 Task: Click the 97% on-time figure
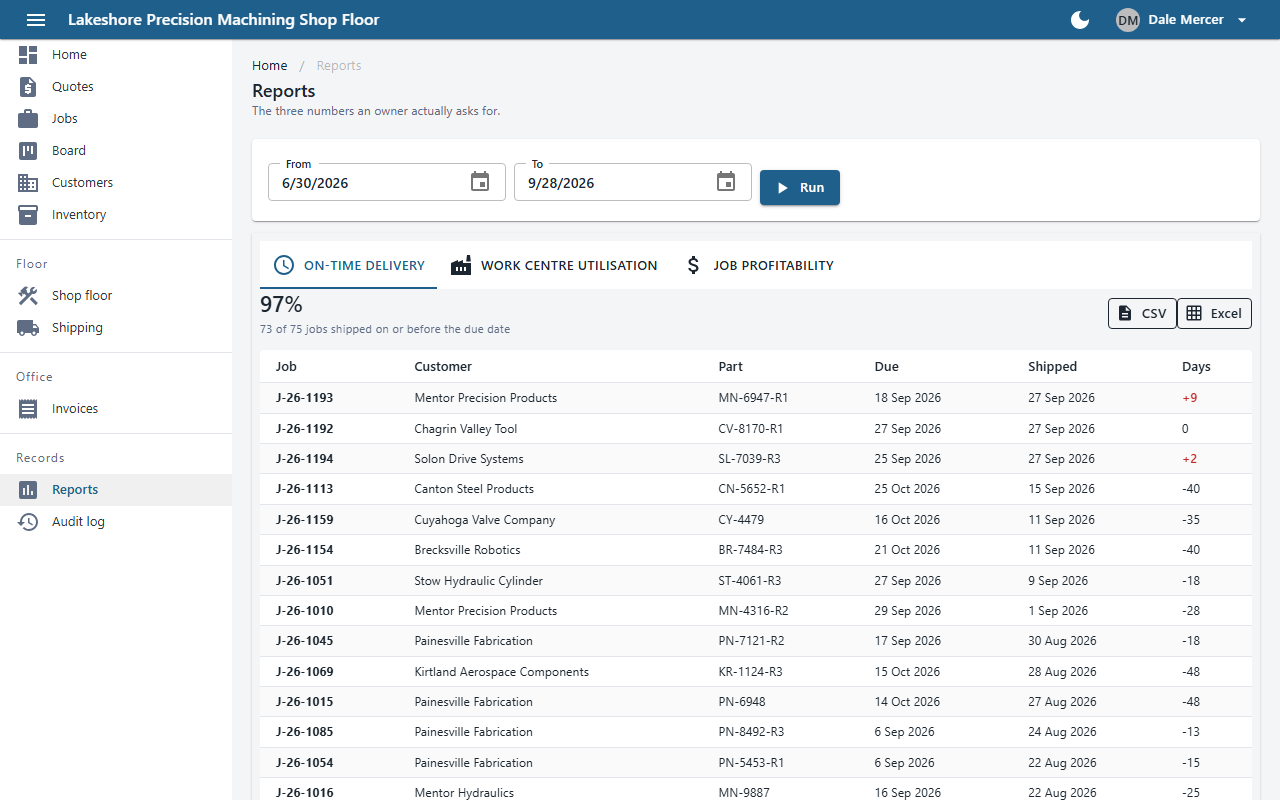(x=281, y=304)
